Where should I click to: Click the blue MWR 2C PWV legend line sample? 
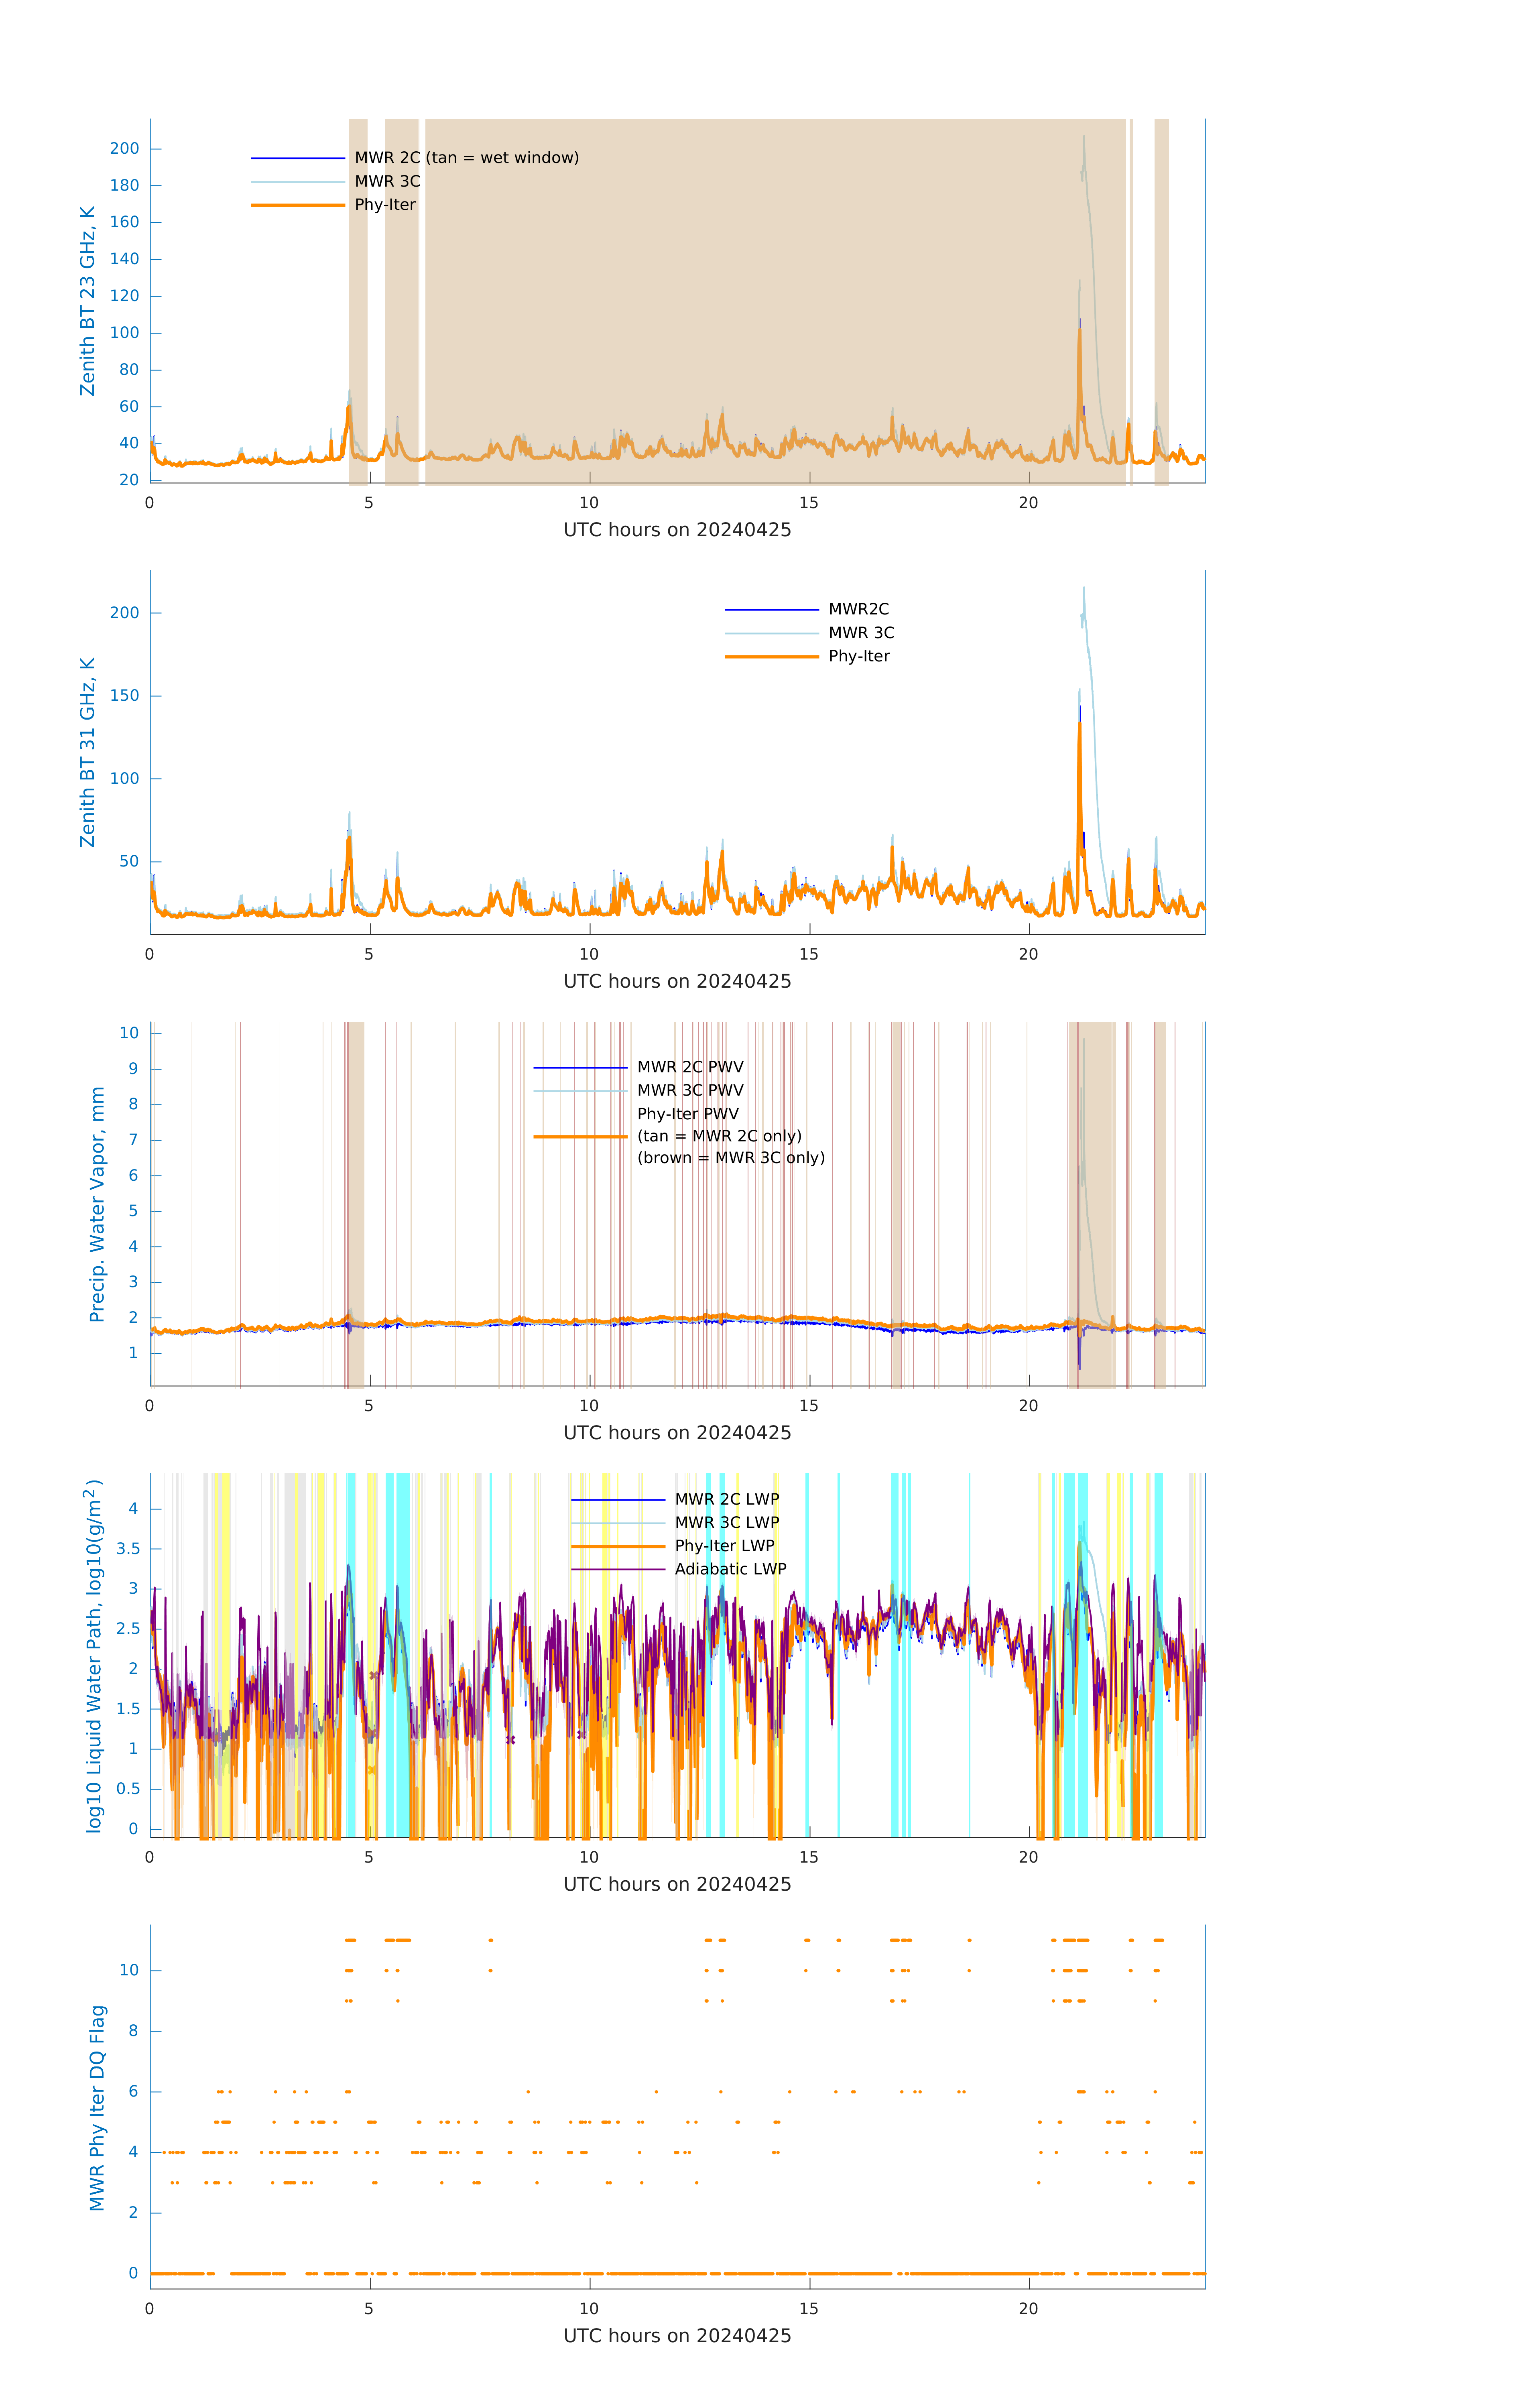580,1067
